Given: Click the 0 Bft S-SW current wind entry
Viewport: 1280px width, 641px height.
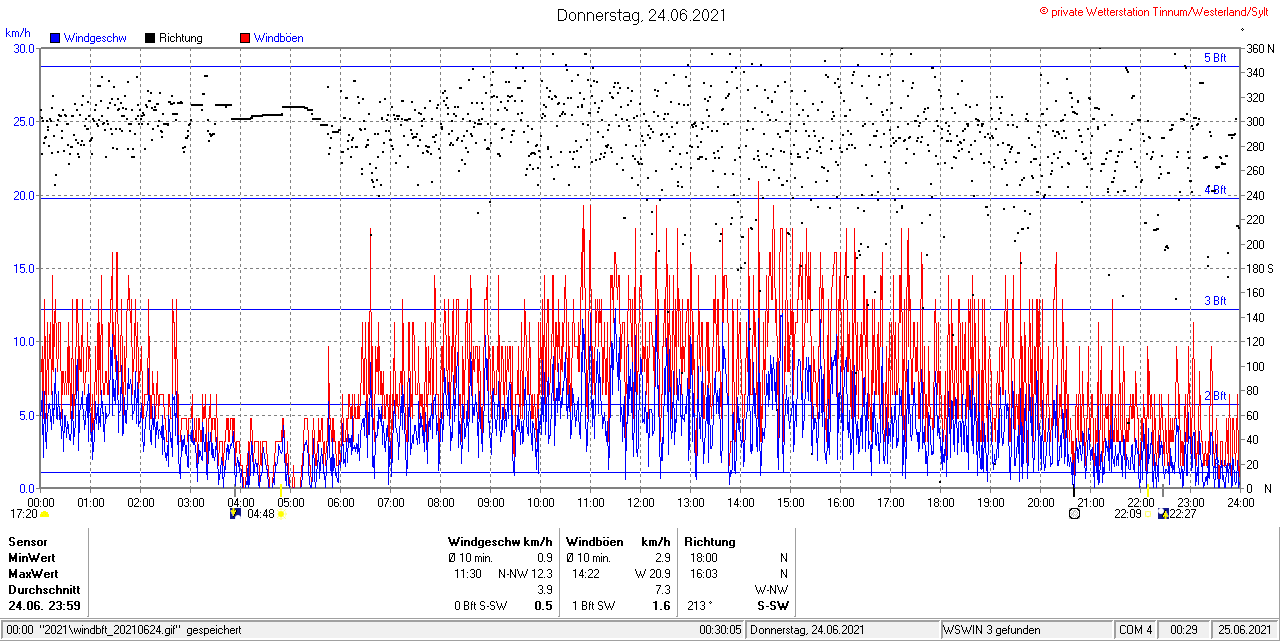Looking at the screenshot, I should point(481,606).
